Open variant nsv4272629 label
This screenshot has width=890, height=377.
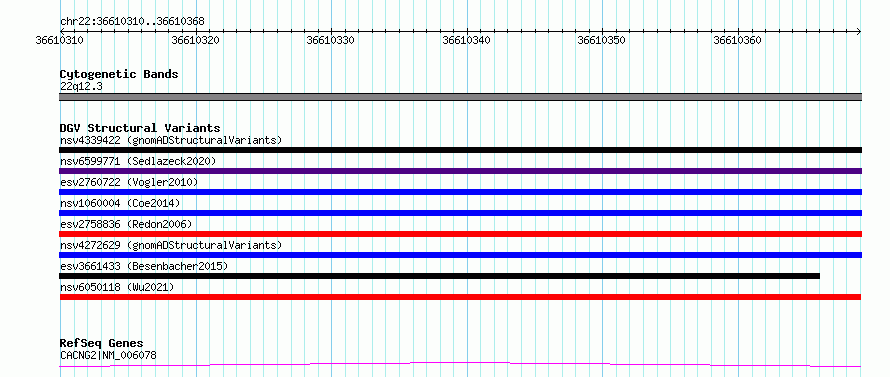click(171, 245)
